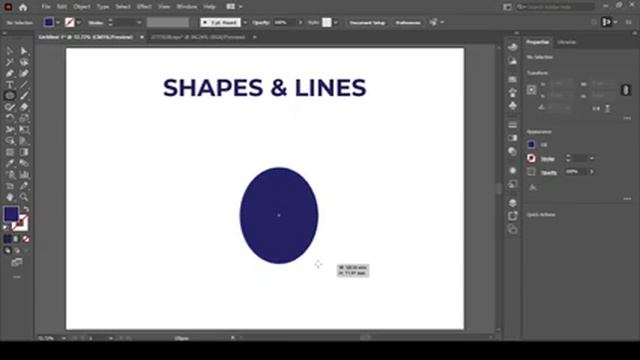Open the Type menu
The image size is (640, 360).
pyautogui.click(x=103, y=7)
